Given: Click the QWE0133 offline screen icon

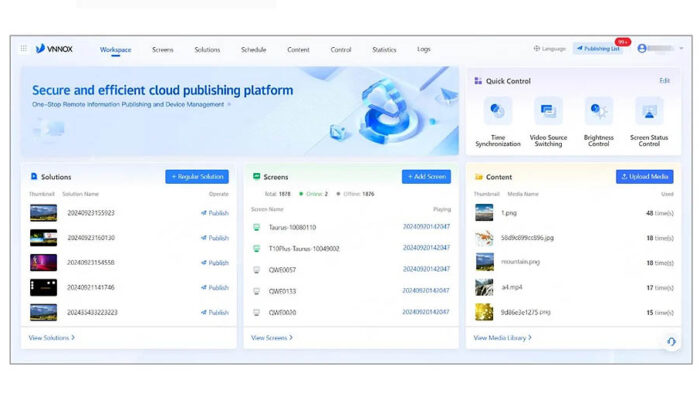Looking at the screenshot, I should coord(257,291).
